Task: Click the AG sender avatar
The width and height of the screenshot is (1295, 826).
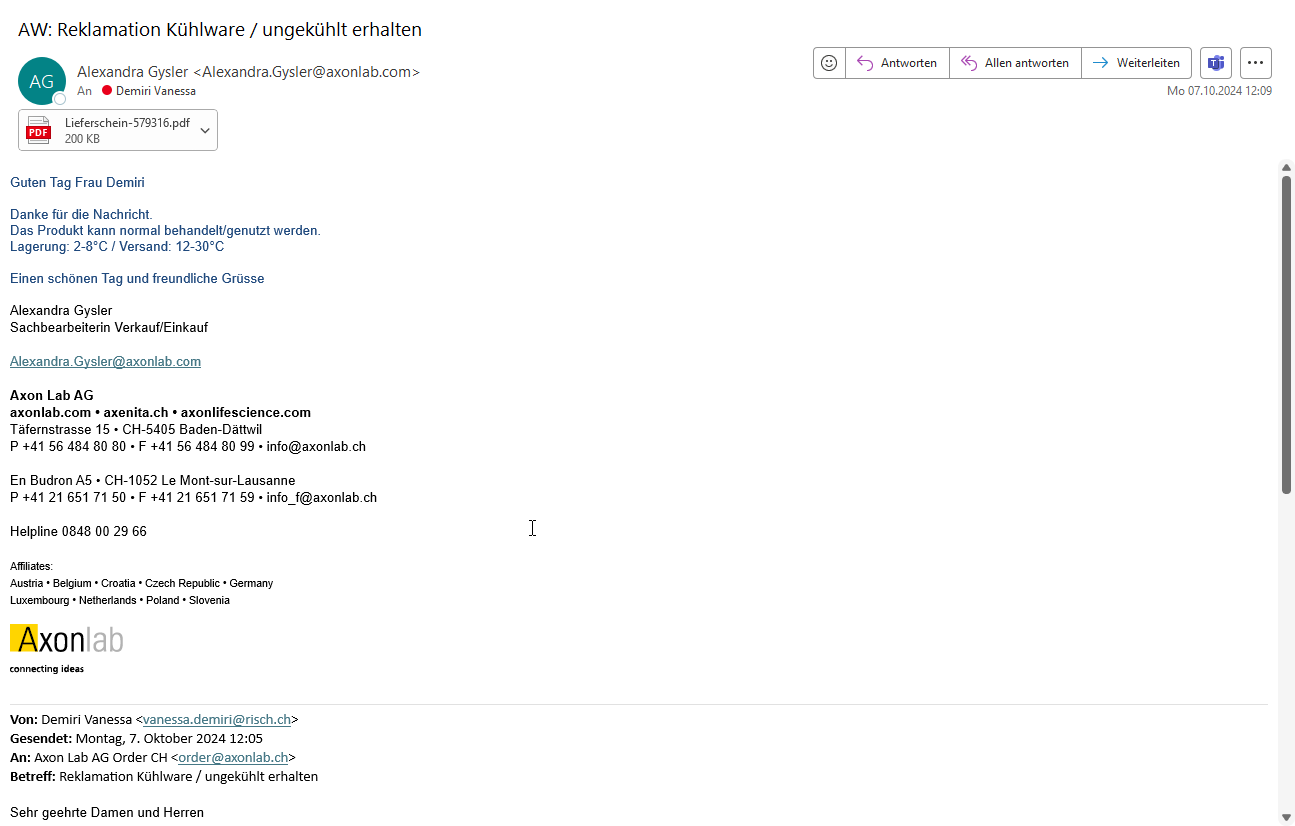Action: [x=42, y=81]
